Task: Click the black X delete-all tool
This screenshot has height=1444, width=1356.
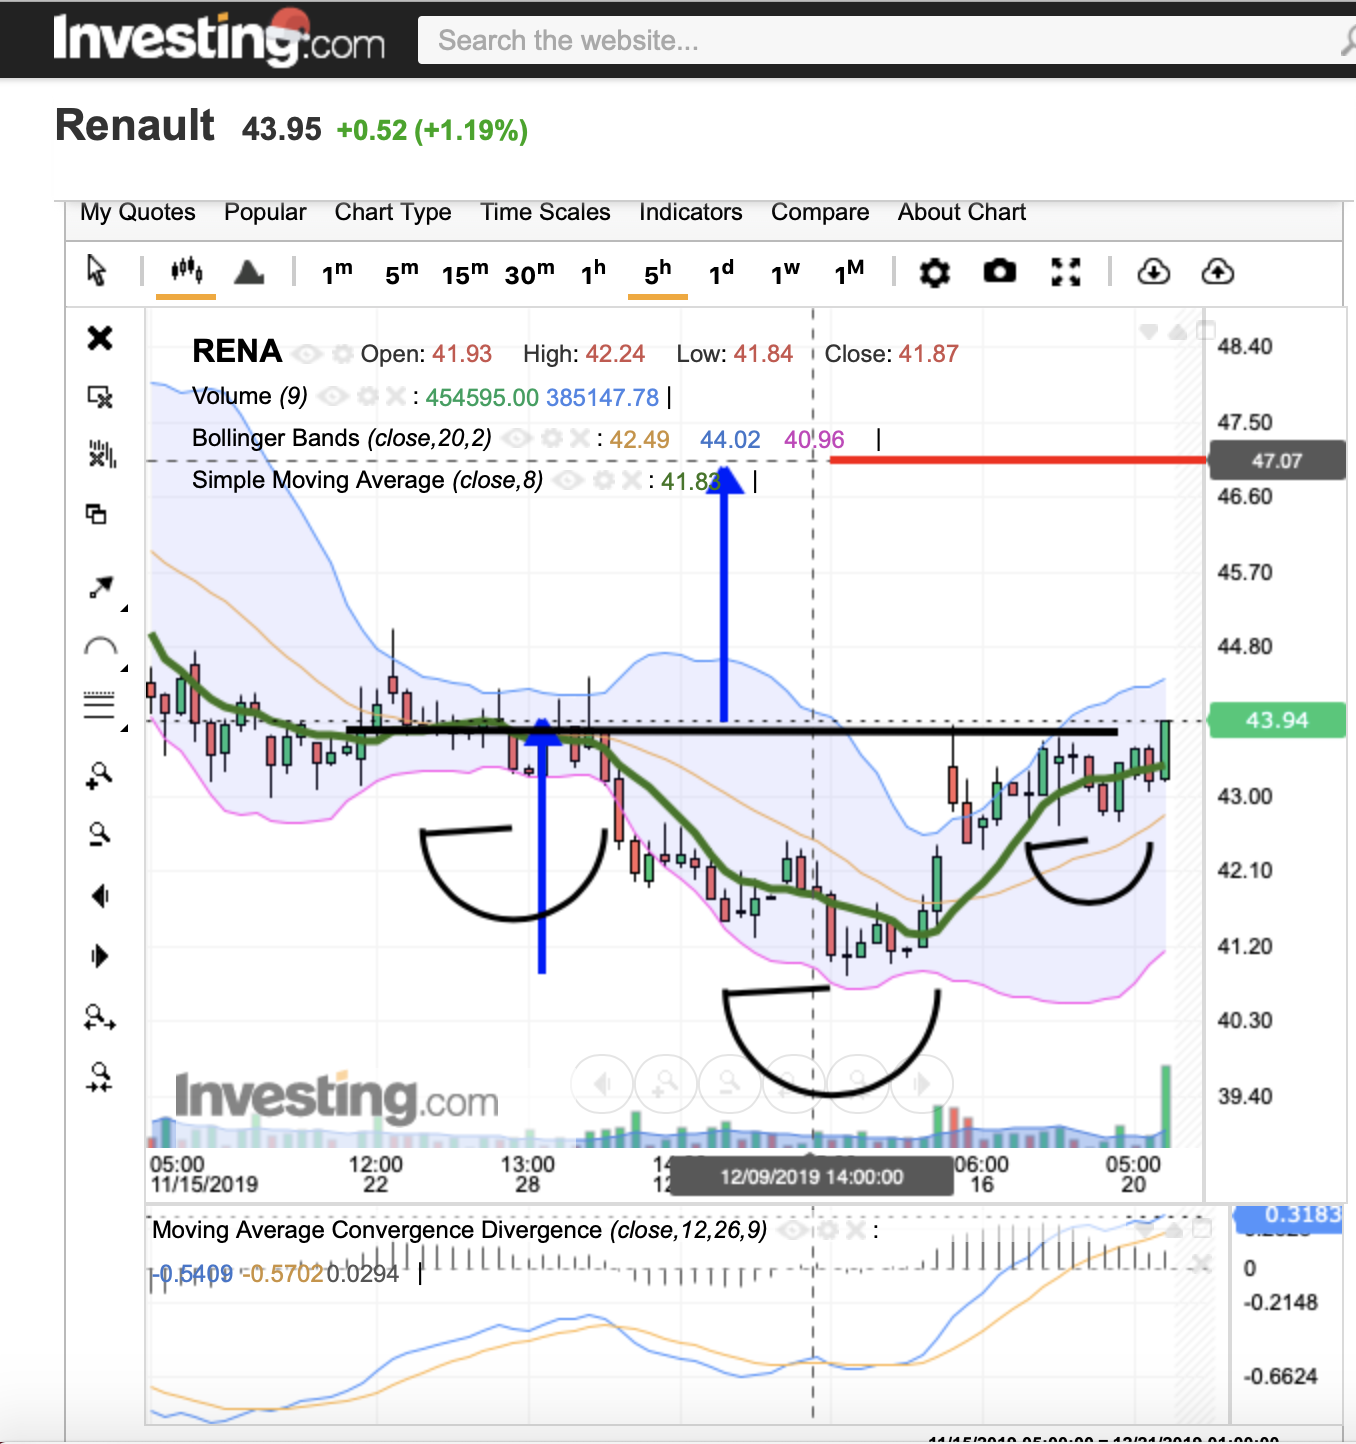Action: 100,338
